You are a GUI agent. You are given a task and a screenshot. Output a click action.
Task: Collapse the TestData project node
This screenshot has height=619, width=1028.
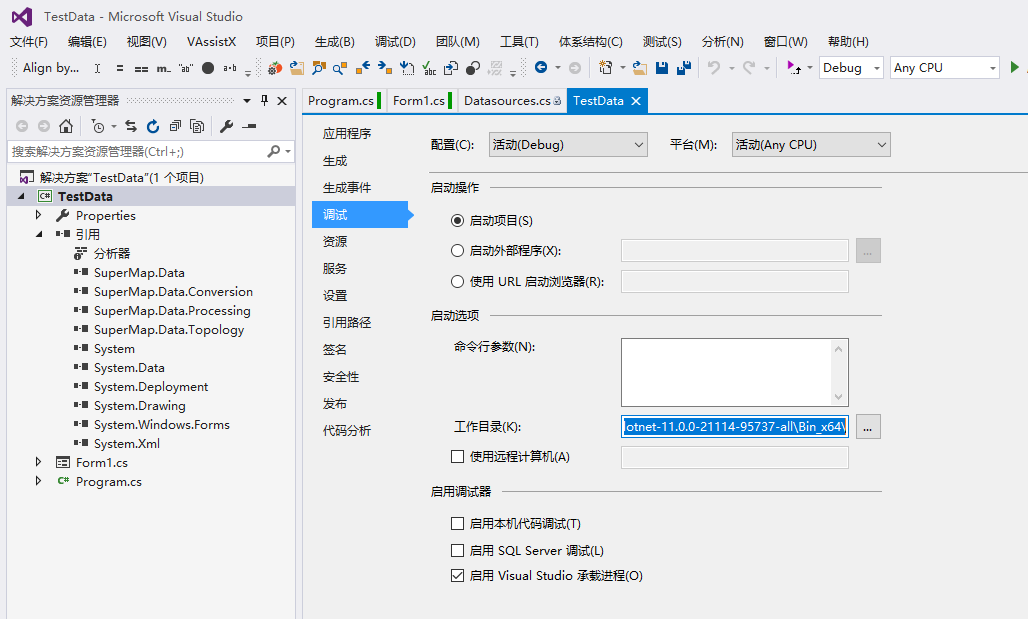[21, 196]
